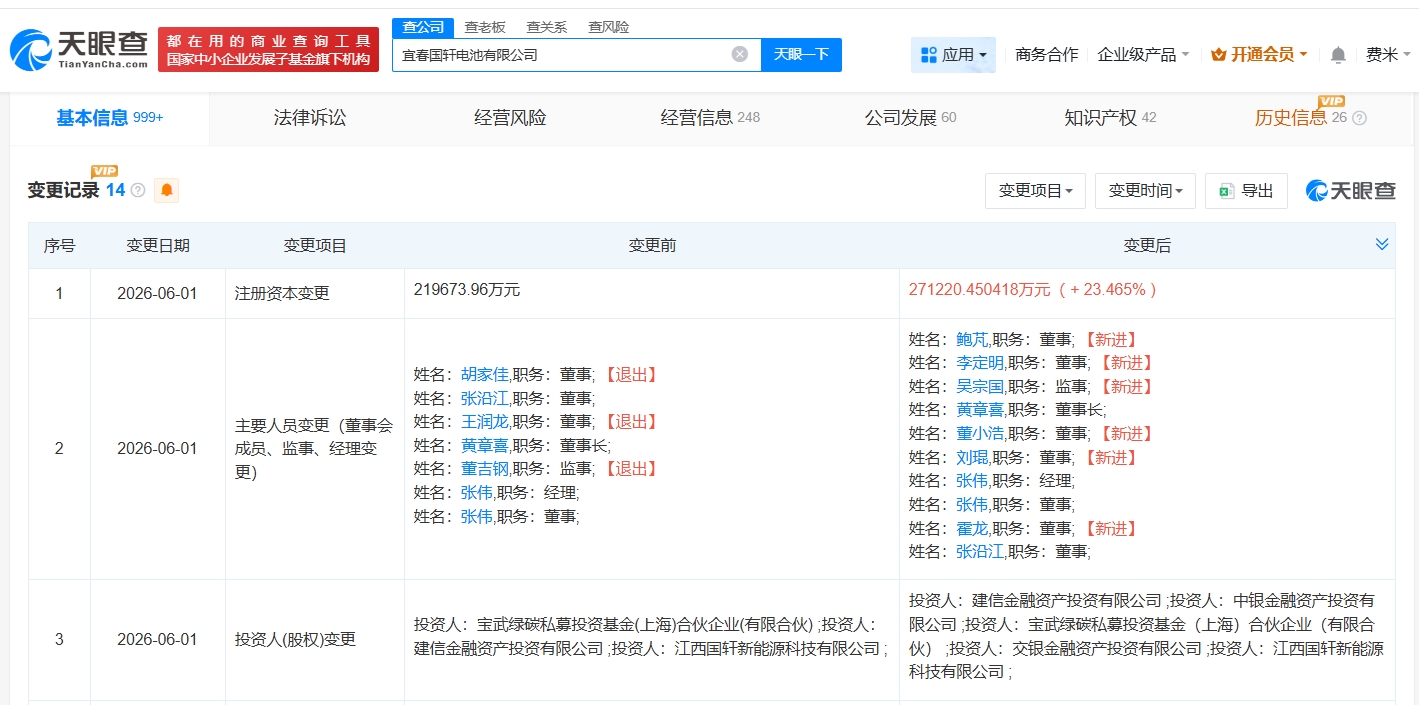Click the info icon next to 变更记录 14
Image resolution: width=1419 pixels, height=705 pixels.
(138, 190)
